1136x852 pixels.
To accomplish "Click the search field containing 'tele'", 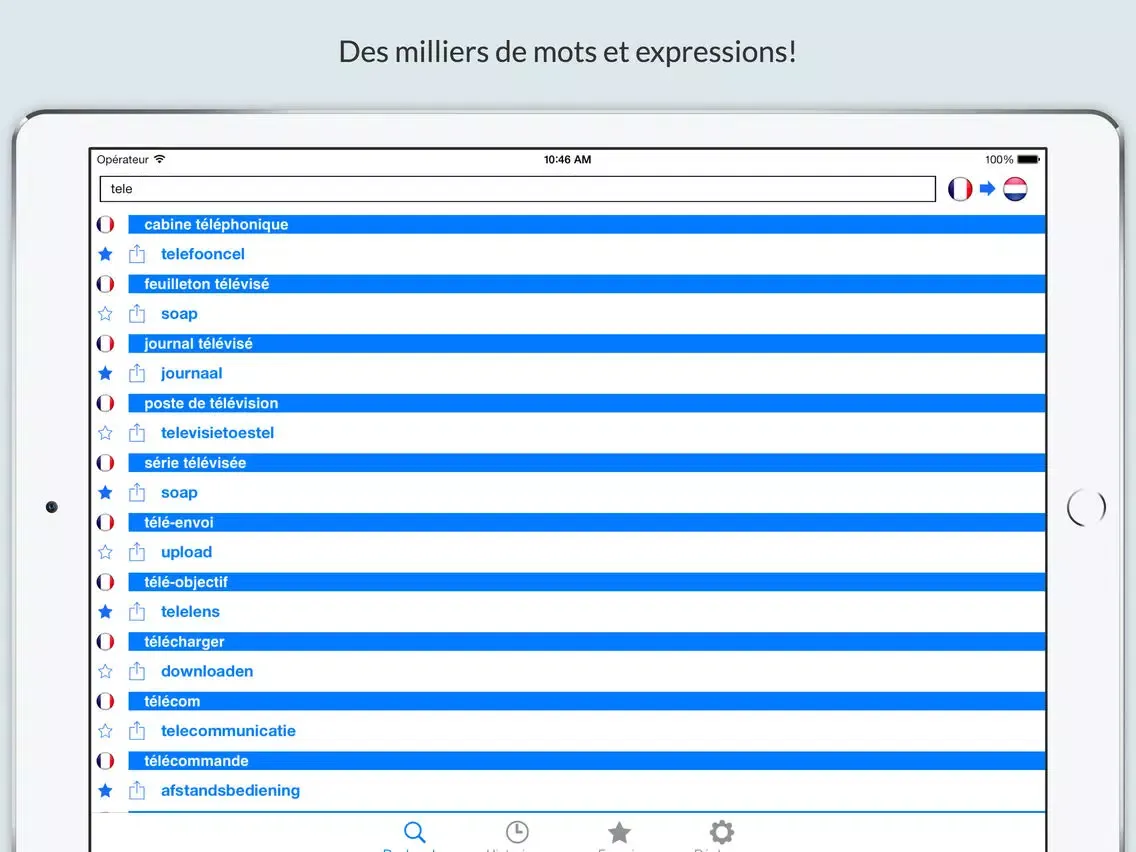I will coord(517,189).
